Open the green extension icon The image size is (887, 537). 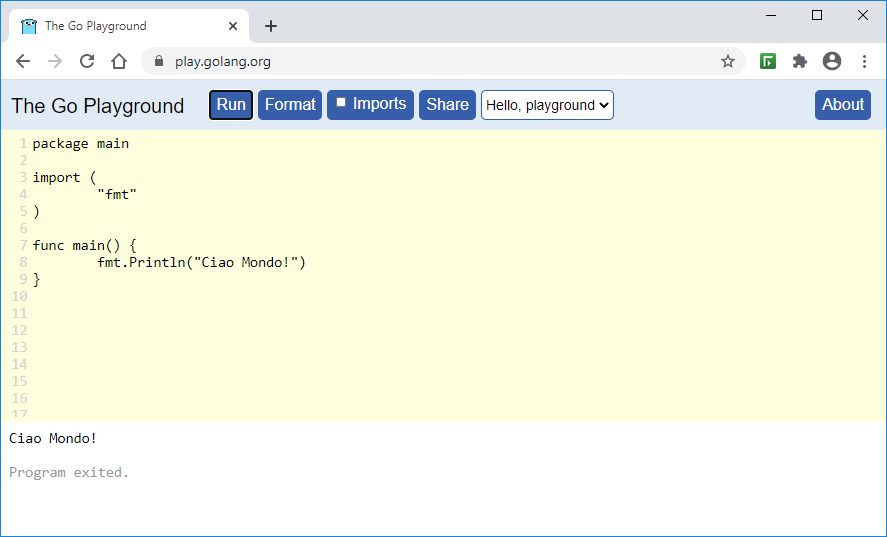coord(768,61)
